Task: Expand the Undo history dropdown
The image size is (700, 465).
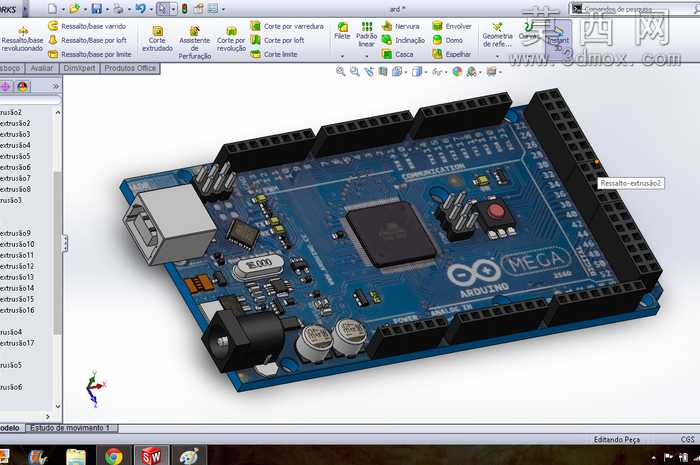Action: (x=151, y=9)
